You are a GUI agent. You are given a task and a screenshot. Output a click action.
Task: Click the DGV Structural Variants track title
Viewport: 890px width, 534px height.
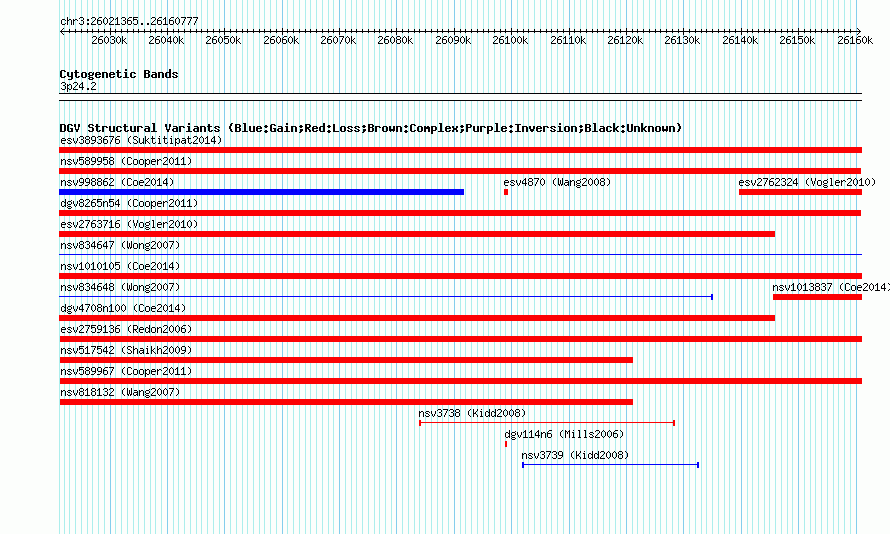371,128
